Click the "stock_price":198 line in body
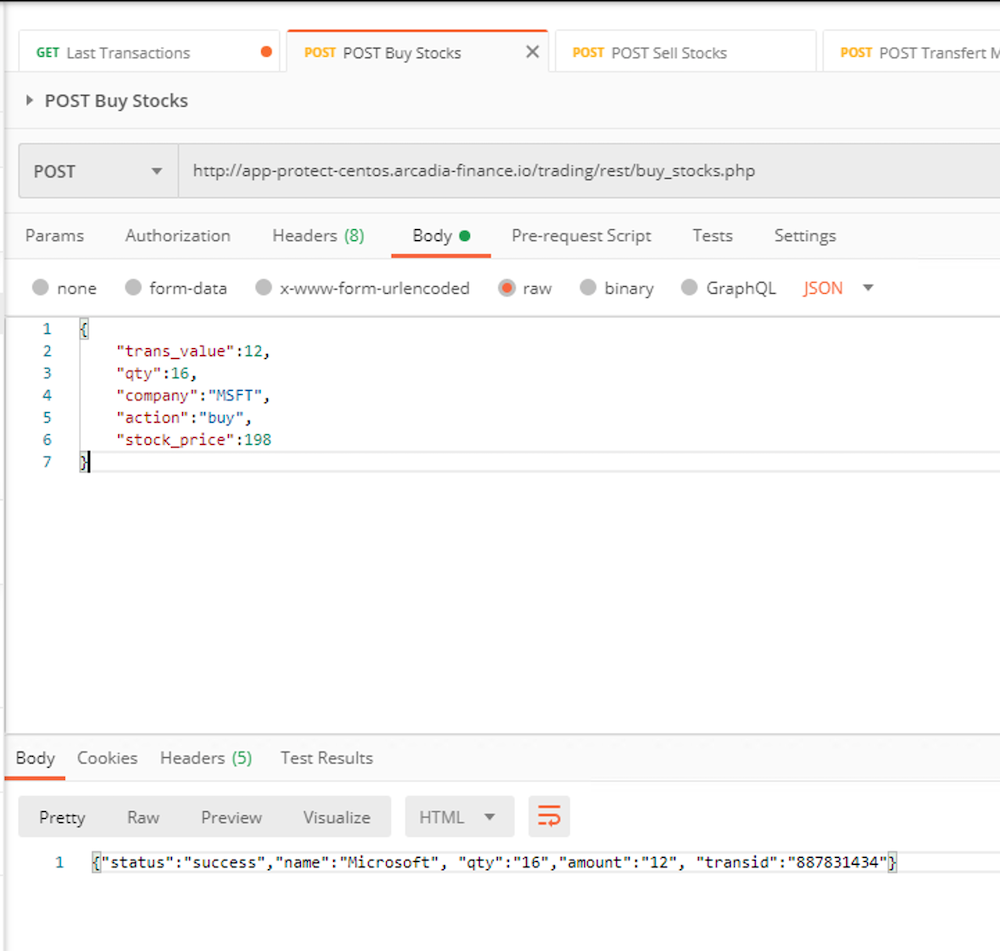 pos(194,439)
